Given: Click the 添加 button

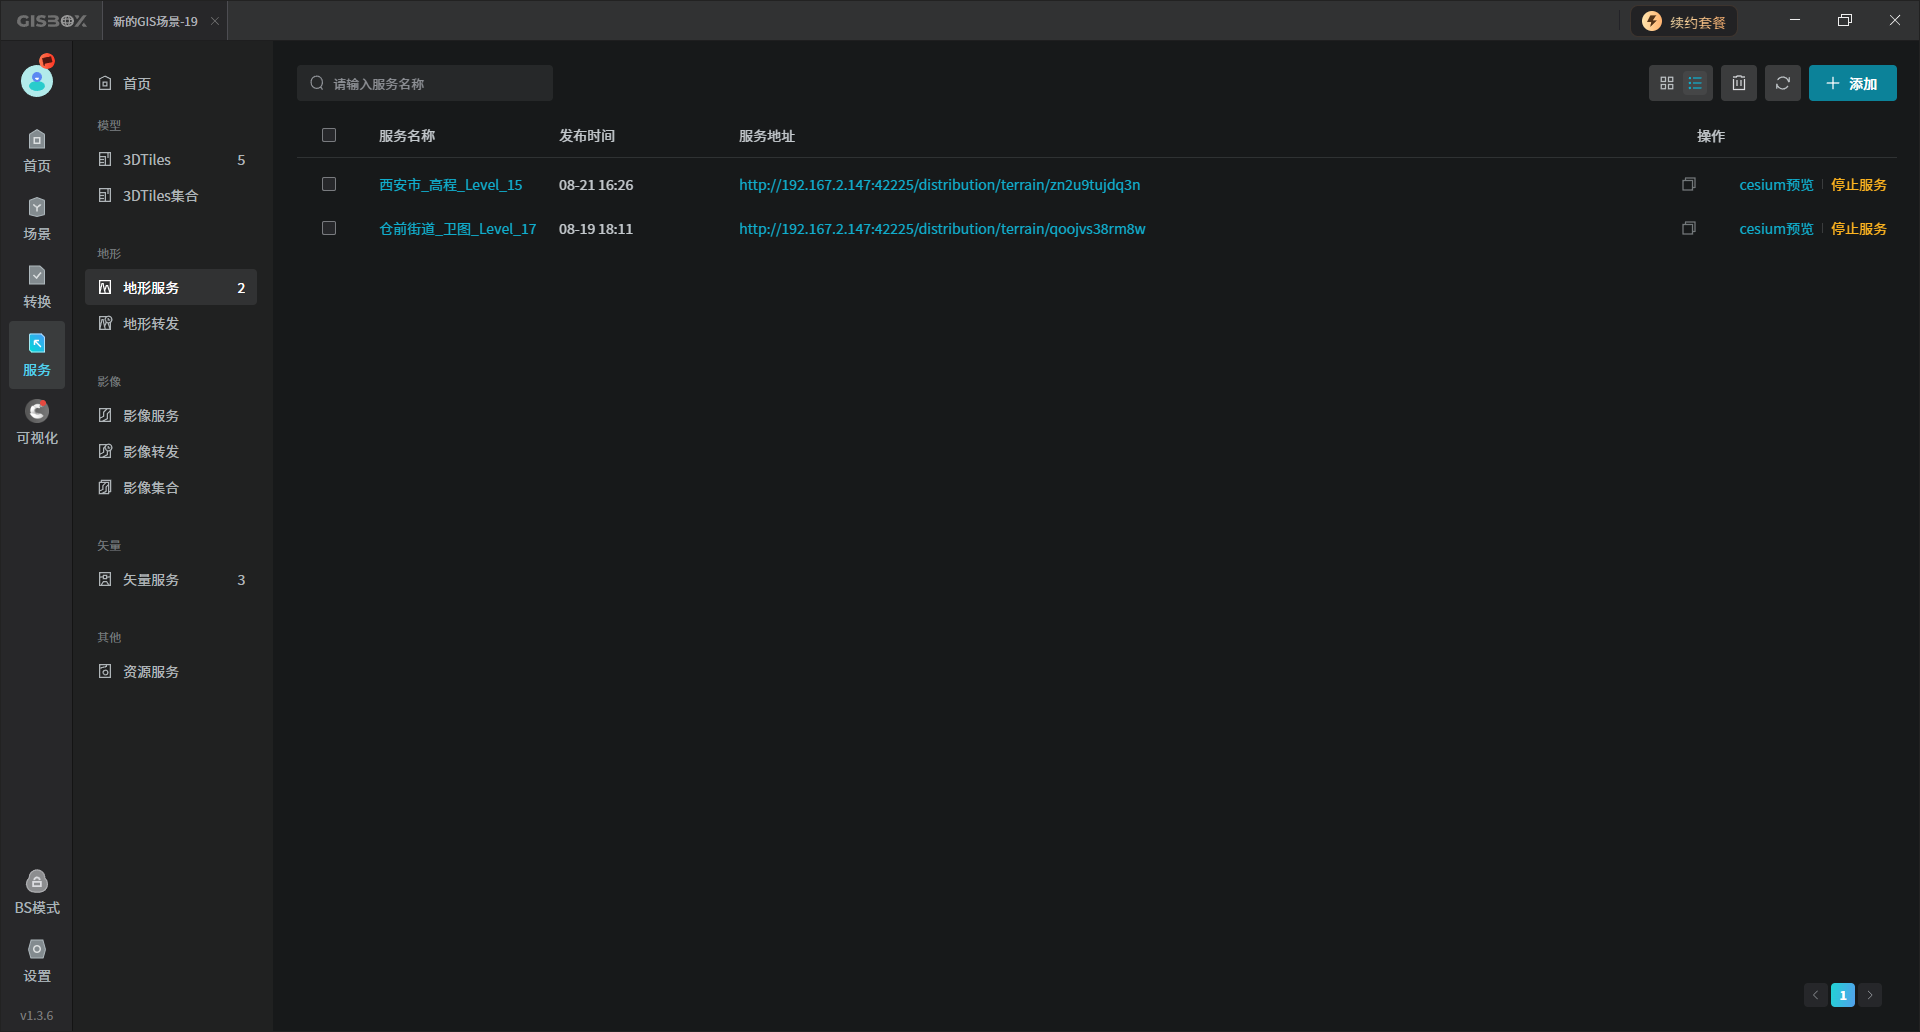Looking at the screenshot, I should pos(1852,84).
